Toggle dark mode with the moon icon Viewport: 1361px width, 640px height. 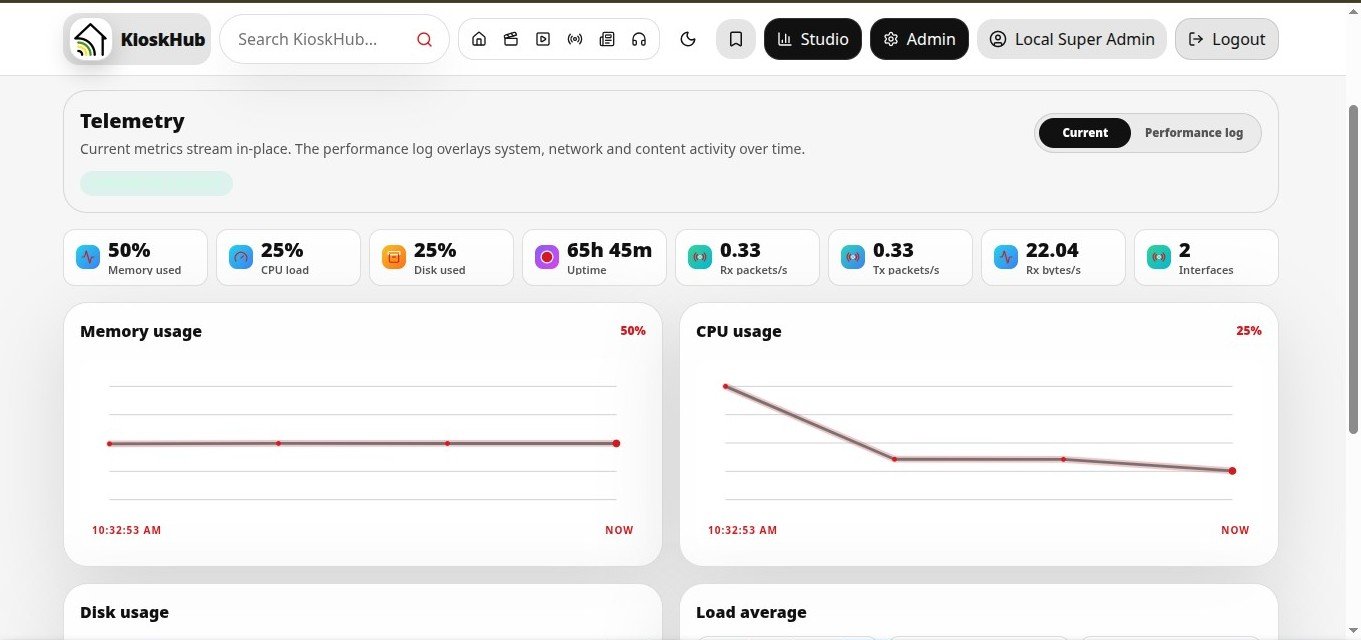pyautogui.click(x=688, y=39)
